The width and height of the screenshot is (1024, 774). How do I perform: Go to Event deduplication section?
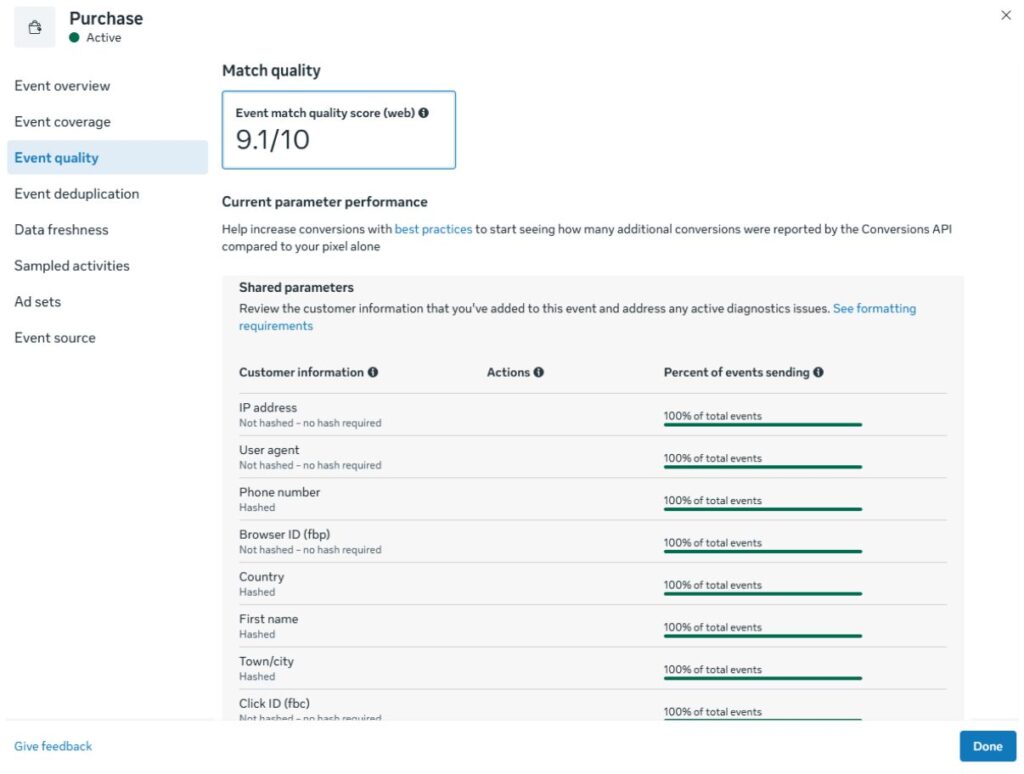76,194
